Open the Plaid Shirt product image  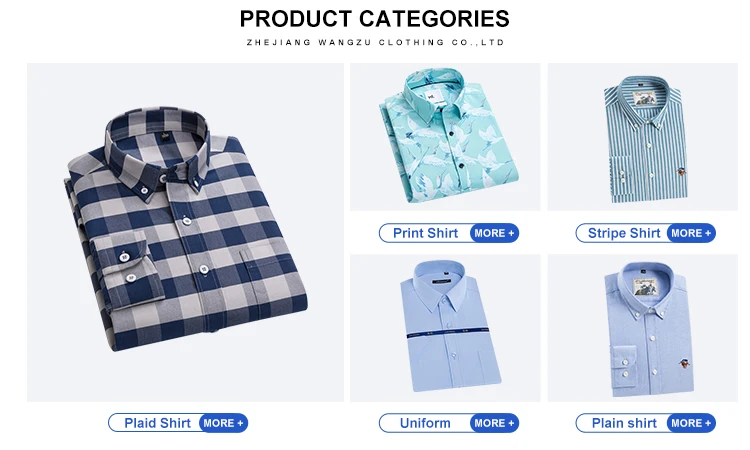[x=185, y=232]
